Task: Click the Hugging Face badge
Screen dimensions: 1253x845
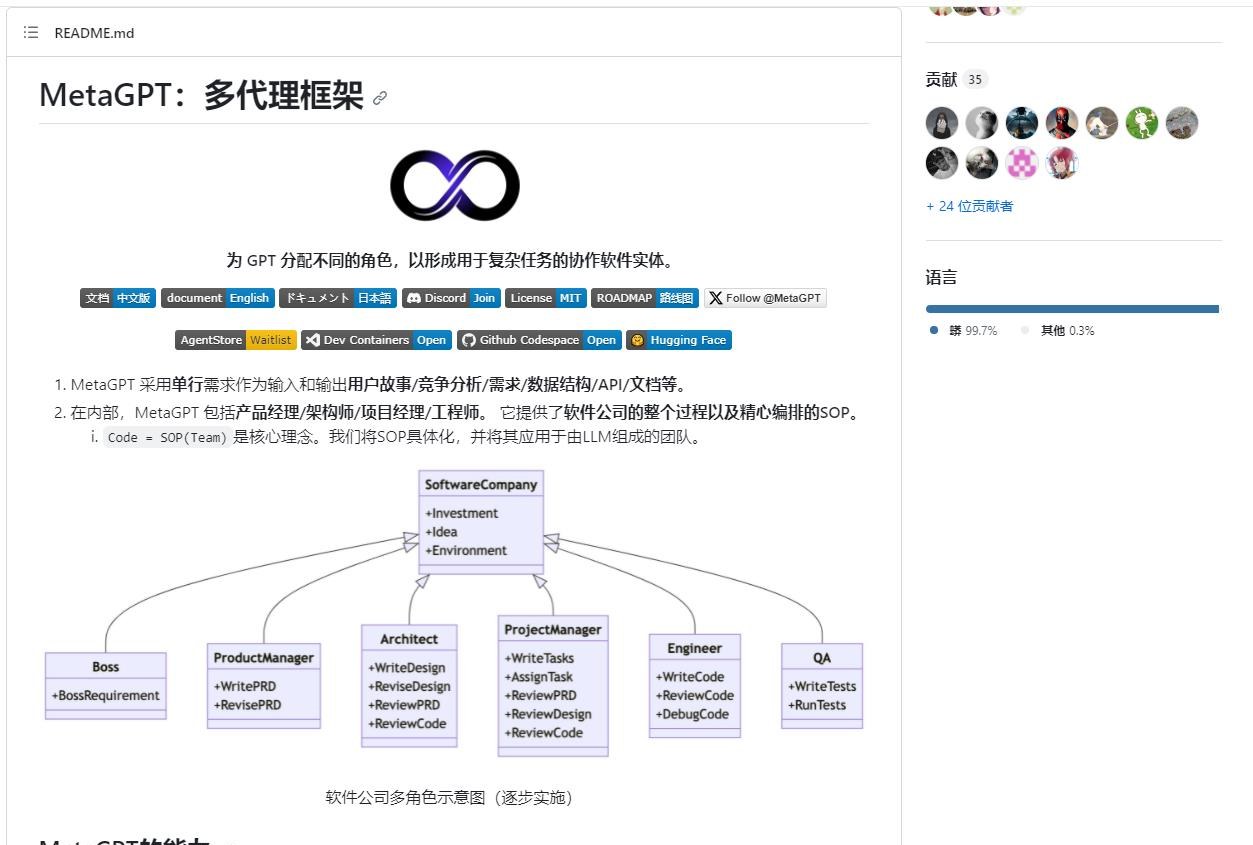Action: coord(679,340)
